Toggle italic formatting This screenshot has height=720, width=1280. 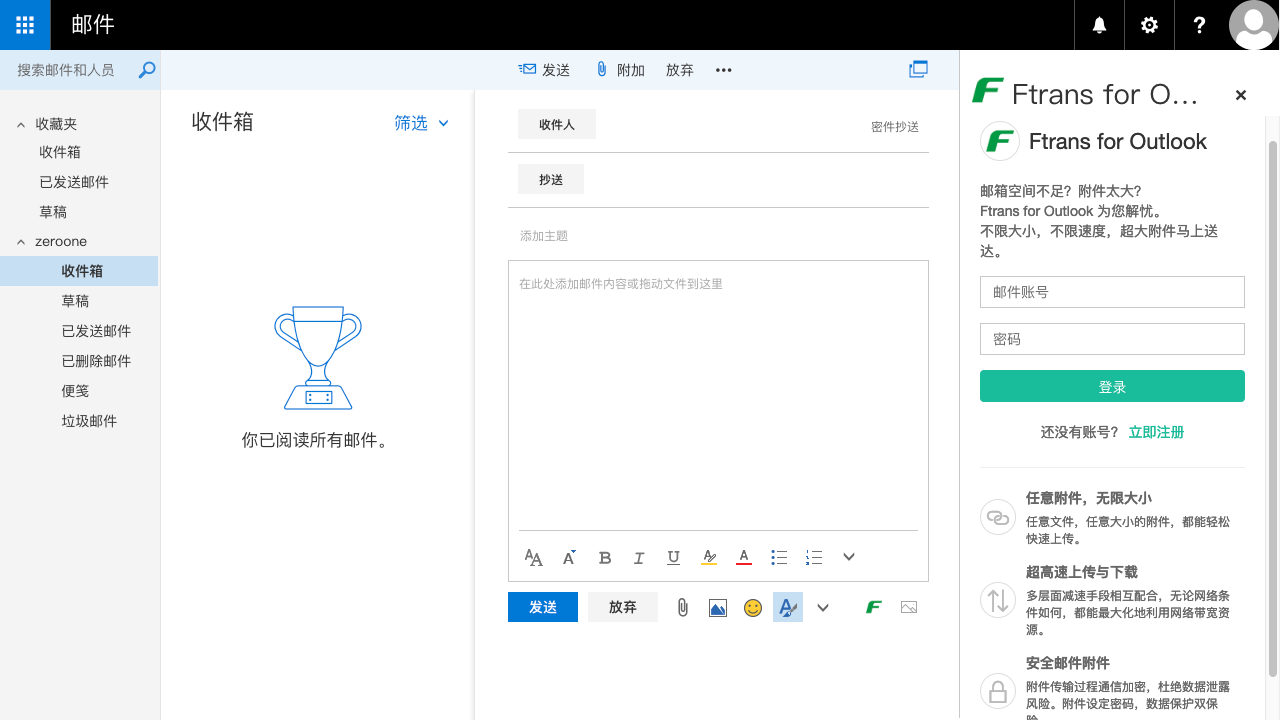(639, 557)
